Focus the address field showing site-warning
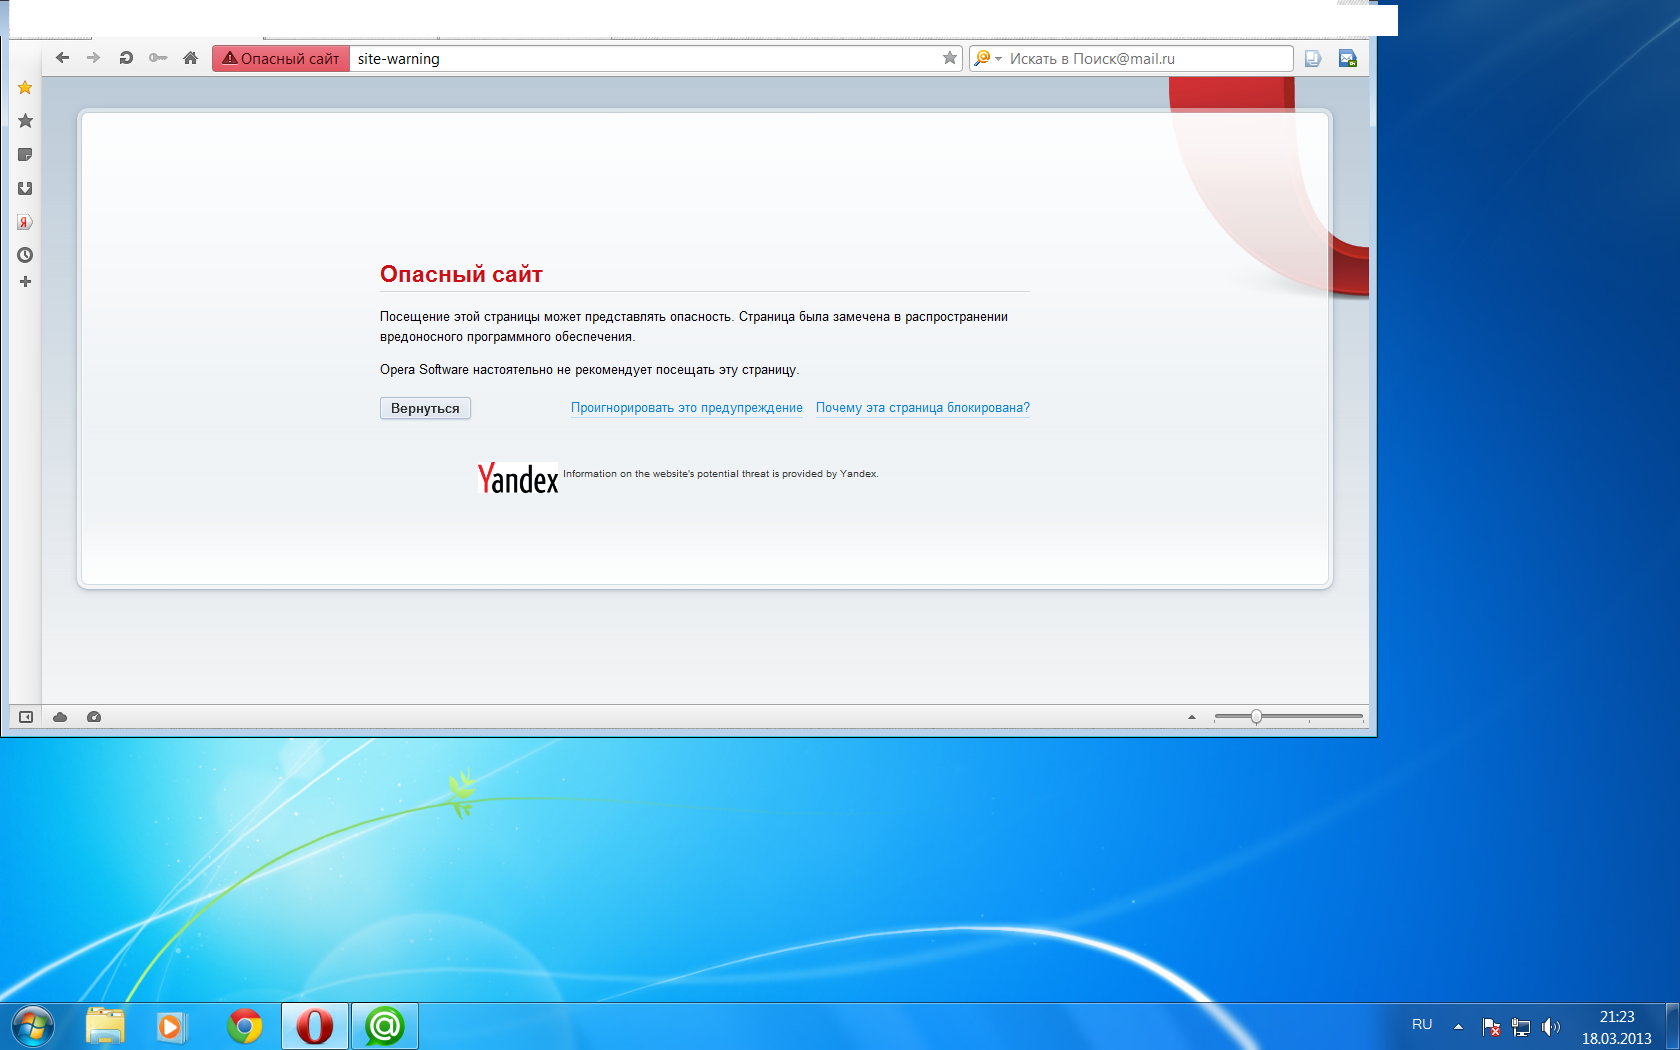This screenshot has width=1680, height=1050. click(x=644, y=58)
